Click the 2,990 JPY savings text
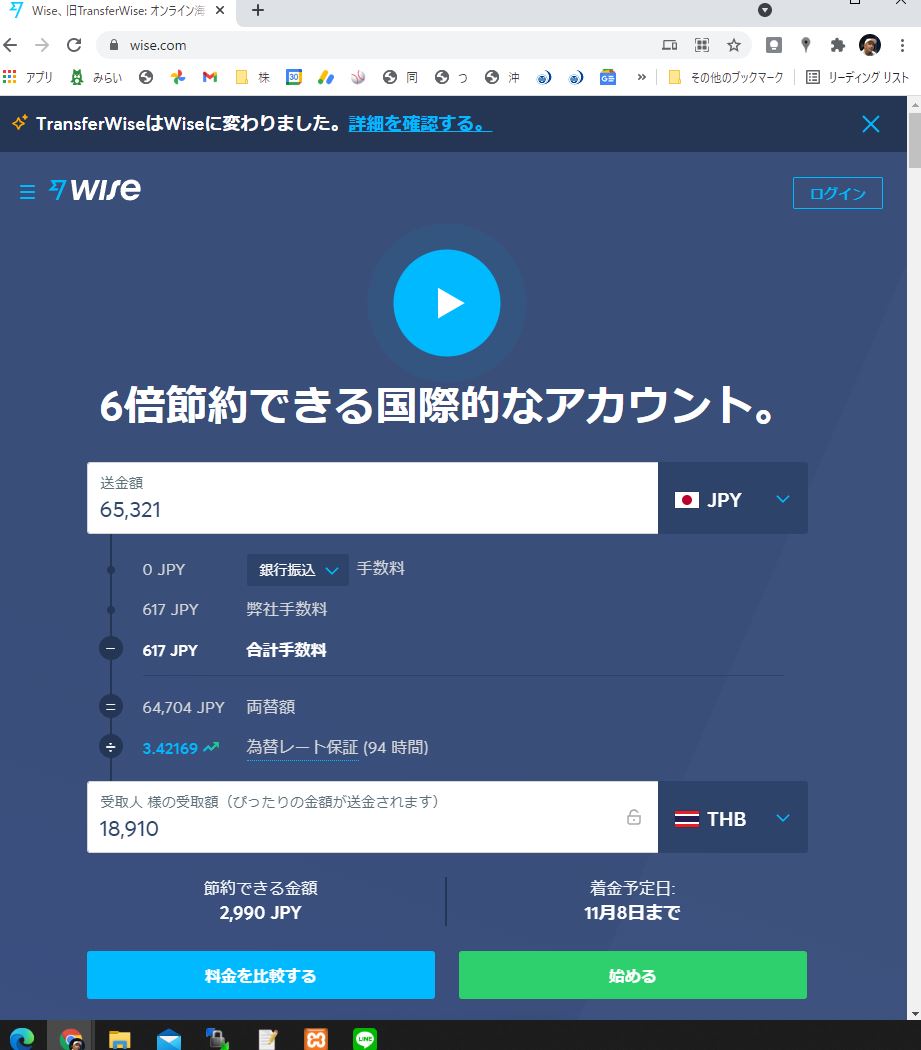The height and width of the screenshot is (1050, 921). click(261, 912)
